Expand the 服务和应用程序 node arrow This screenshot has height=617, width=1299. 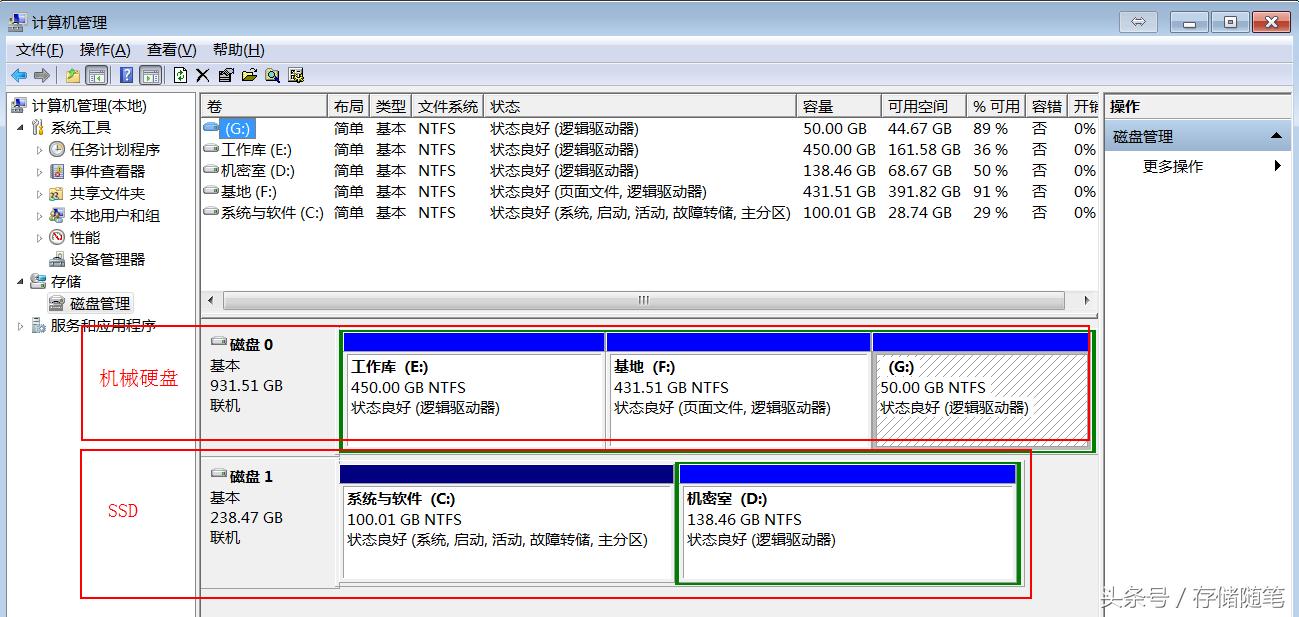(x=21, y=326)
